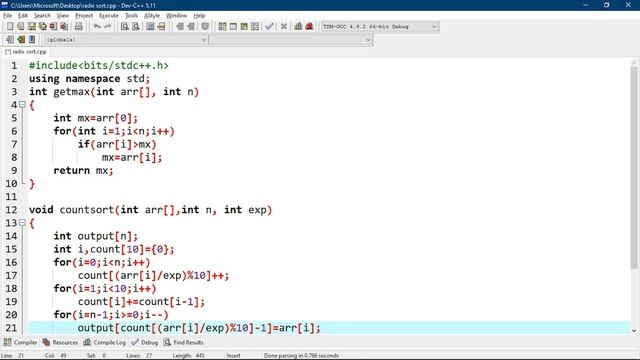Open the Edit menu
This screenshot has width=640, height=360.
[23, 16]
